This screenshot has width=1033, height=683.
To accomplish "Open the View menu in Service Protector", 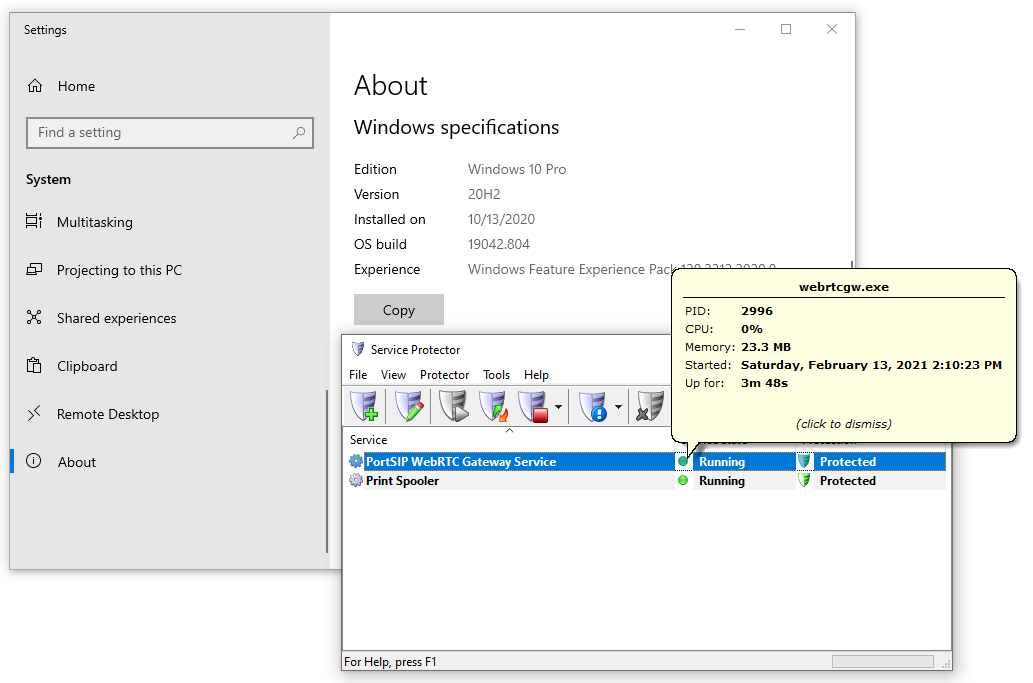I will (x=393, y=375).
